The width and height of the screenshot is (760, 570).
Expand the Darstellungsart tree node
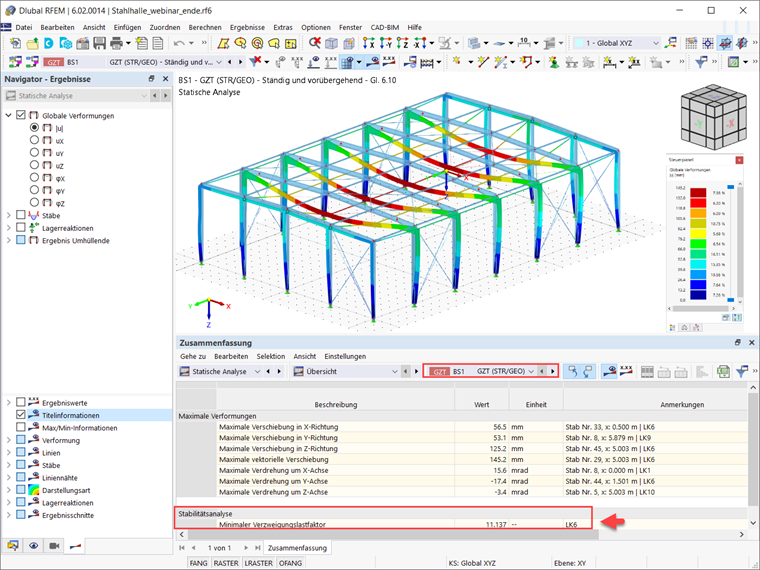click(8, 490)
